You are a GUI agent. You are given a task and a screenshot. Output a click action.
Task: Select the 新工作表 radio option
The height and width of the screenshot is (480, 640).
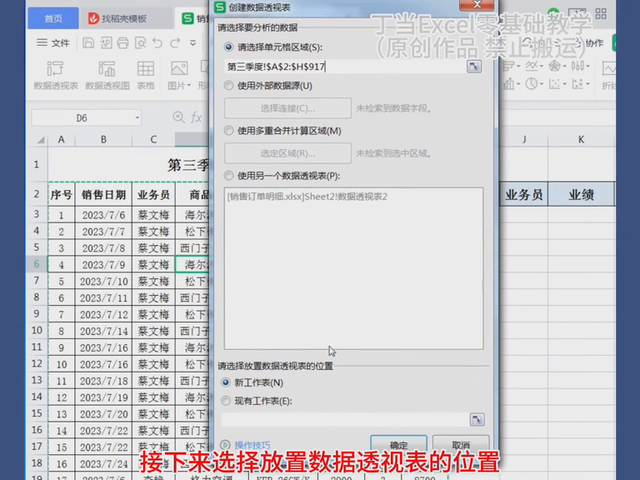click(226, 382)
